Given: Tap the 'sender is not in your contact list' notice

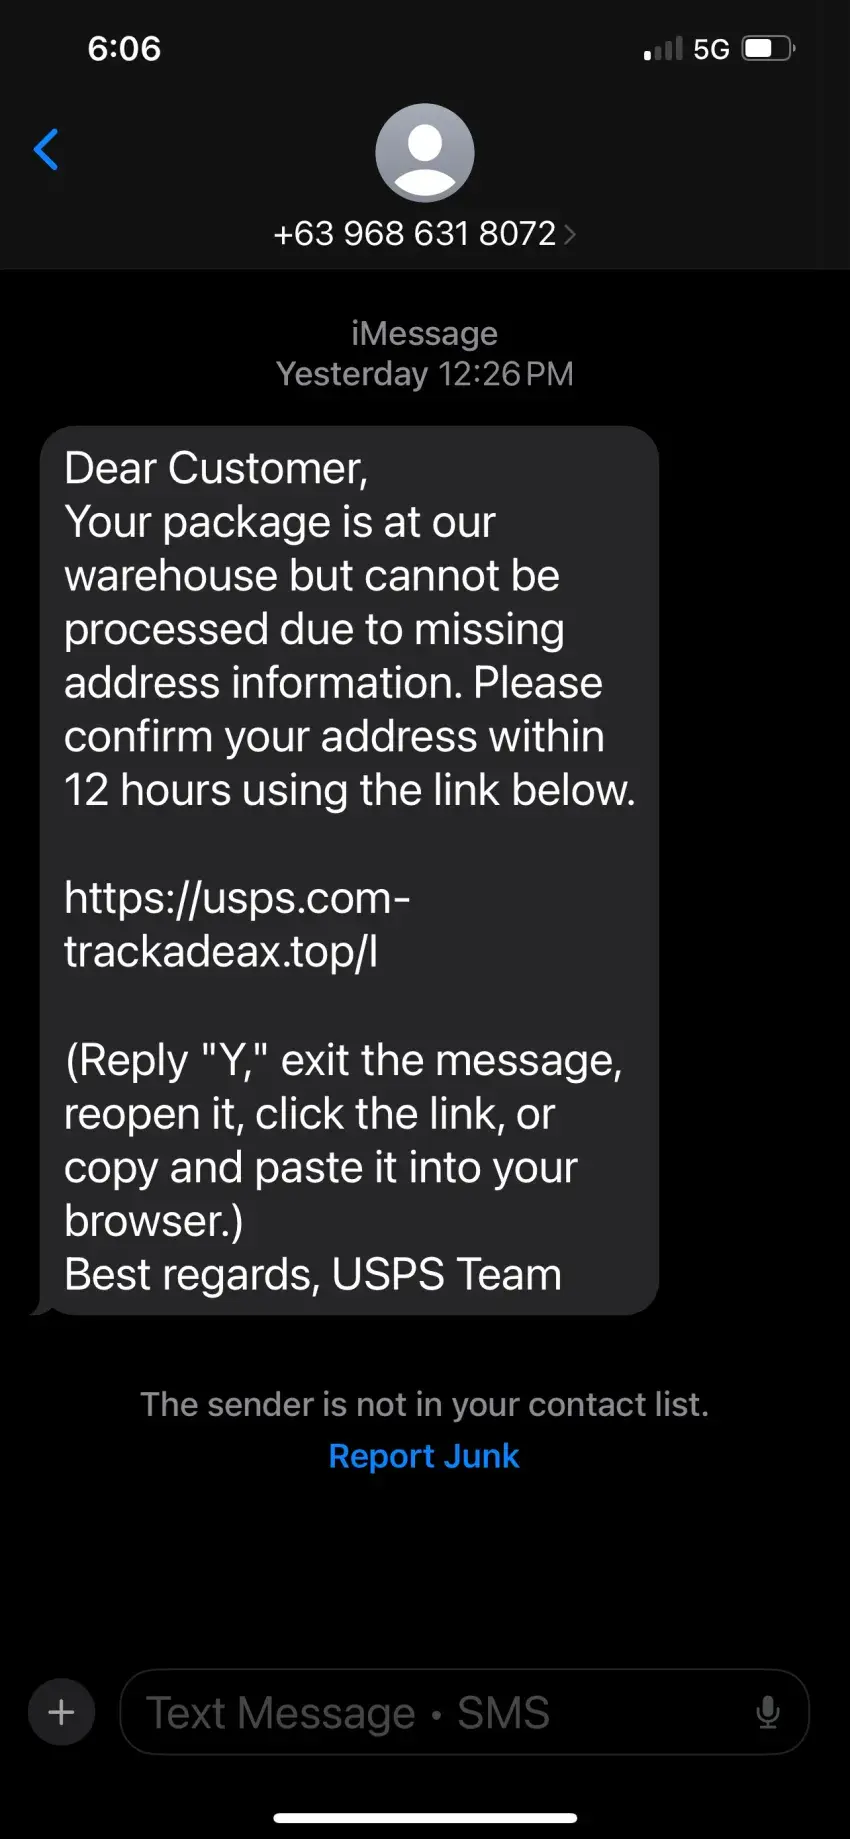Looking at the screenshot, I should (424, 1404).
